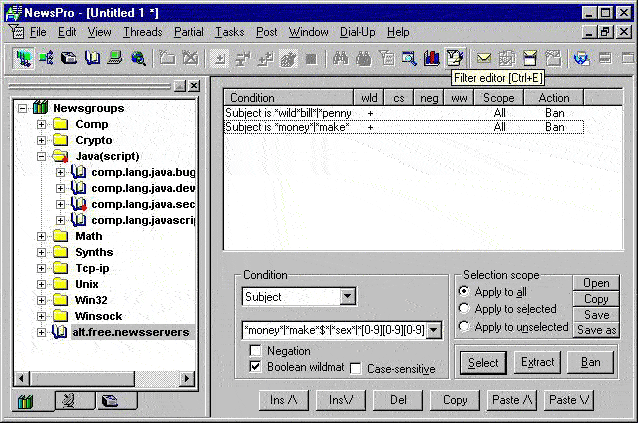Uncheck the Boolean wildmat checkbox
The width and height of the screenshot is (638, 423).
255,366
